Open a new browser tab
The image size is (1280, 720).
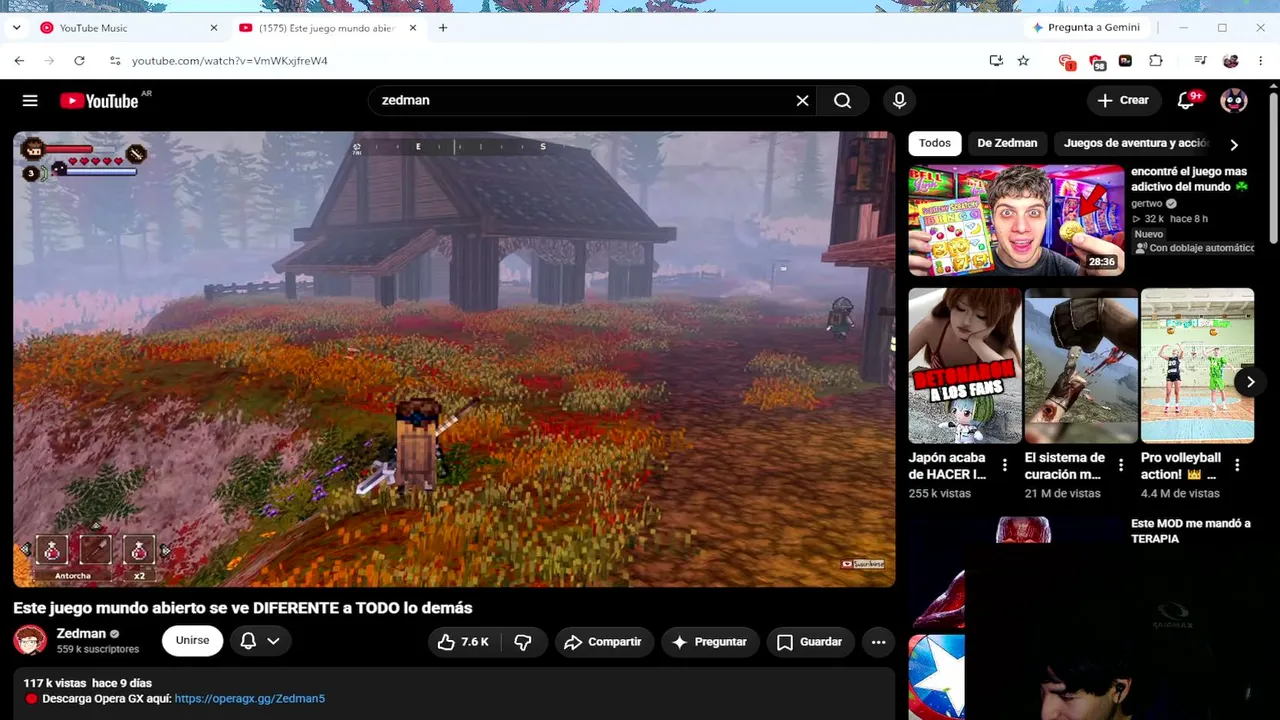443,28
